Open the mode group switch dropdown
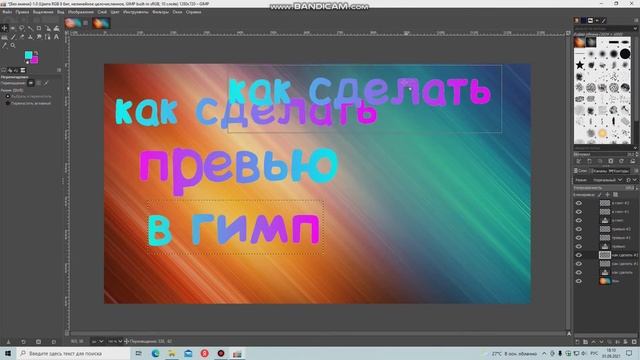Image resolution: width=640 pixels, height=360 pixels. (x=632, y=180)
